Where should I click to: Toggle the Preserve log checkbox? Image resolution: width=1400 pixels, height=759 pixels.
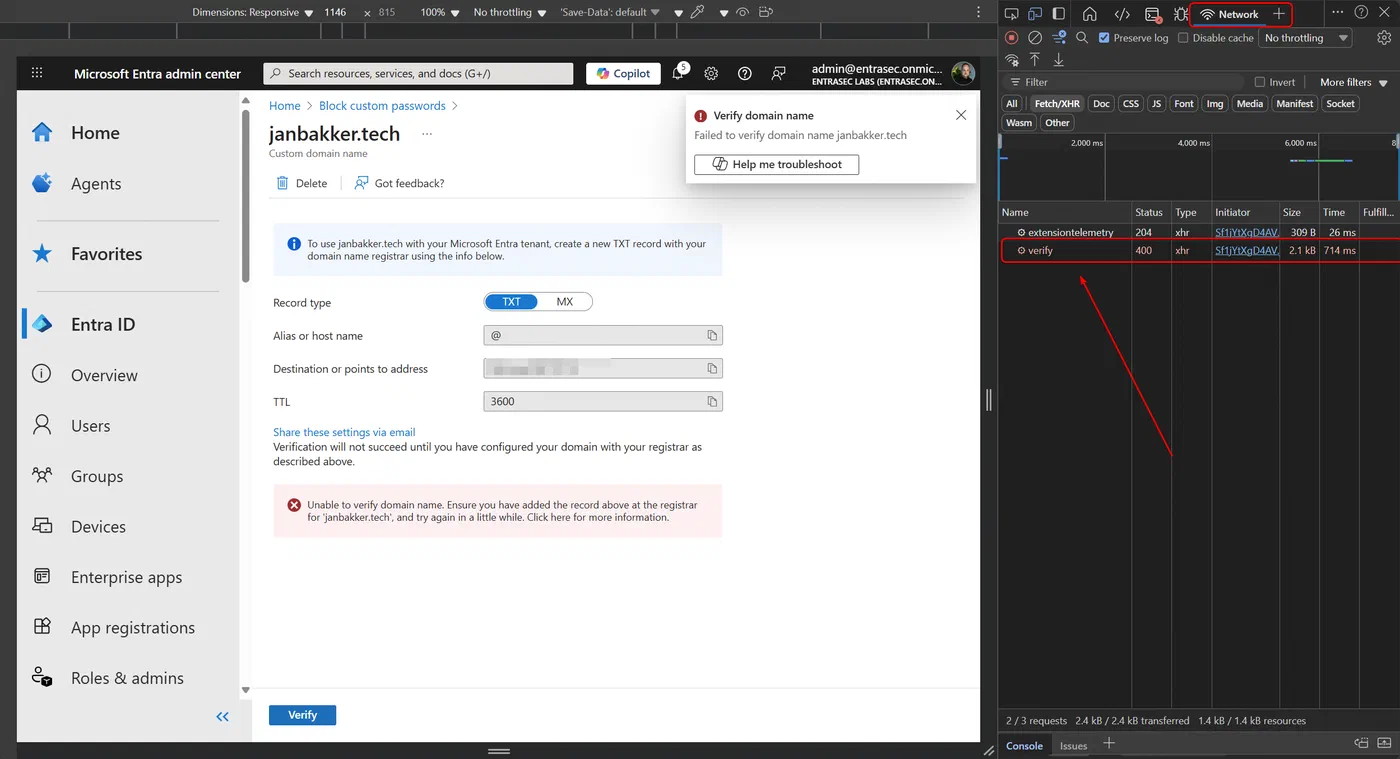pyautogui.click(x=1104, y=38)
